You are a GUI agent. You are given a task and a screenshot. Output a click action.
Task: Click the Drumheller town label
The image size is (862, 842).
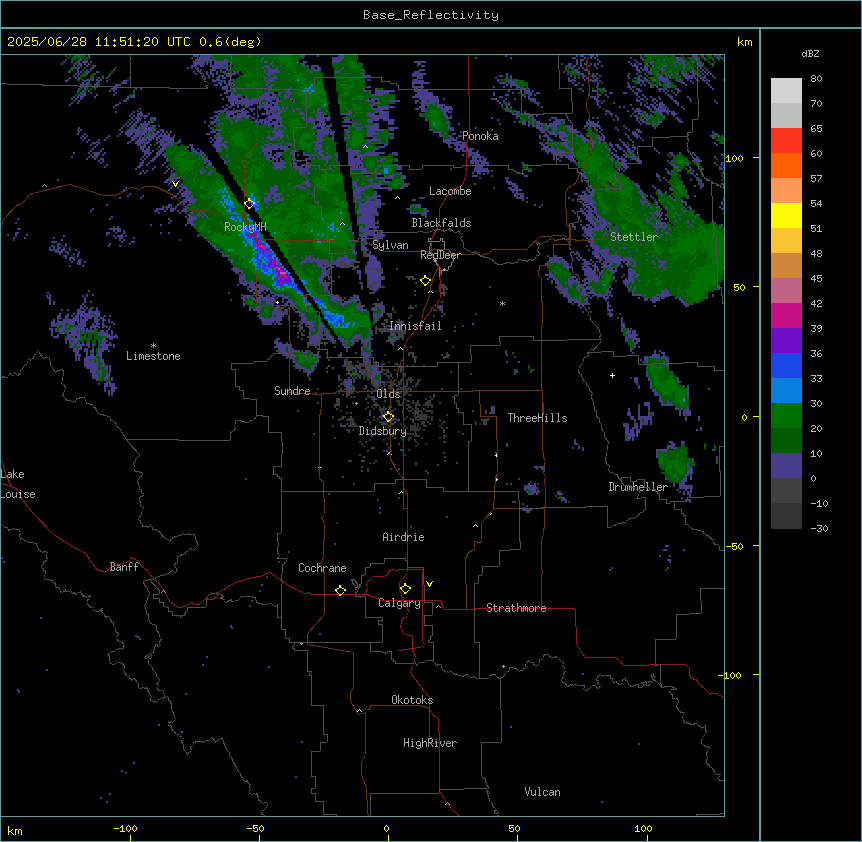pos(638,487)
